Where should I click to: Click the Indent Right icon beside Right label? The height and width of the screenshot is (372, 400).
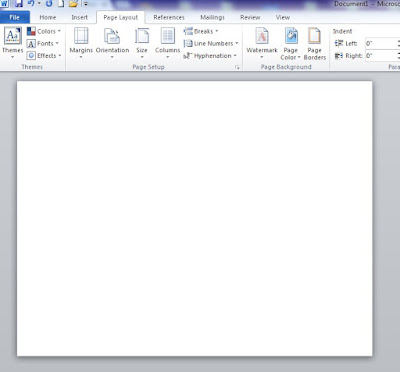pyautogui.click(x=339, y=56)
